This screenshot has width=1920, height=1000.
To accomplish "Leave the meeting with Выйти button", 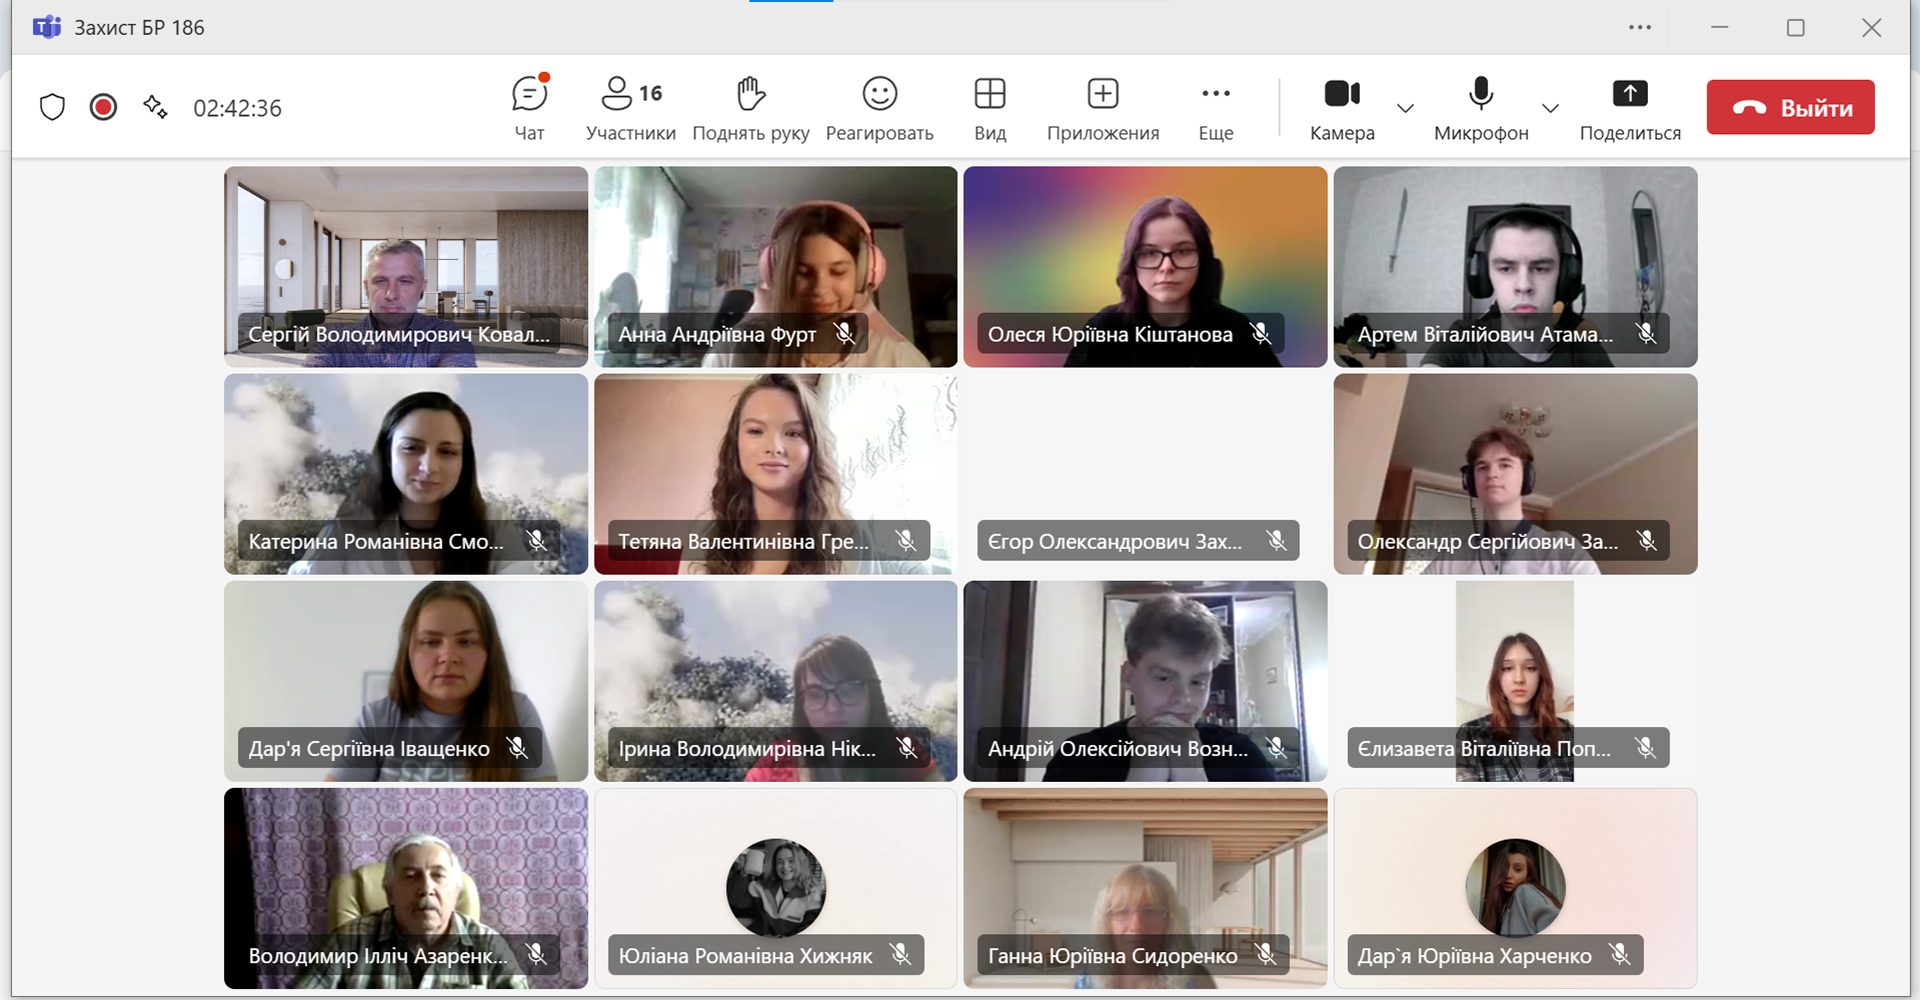I will [1790, 107].
